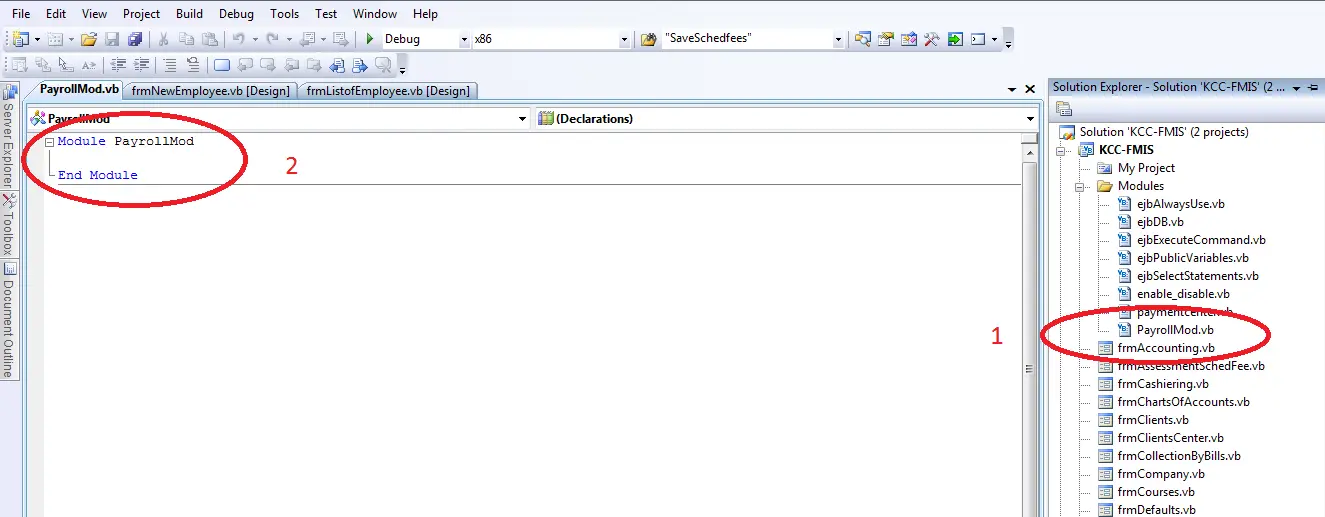Click the Command Window toolbar icon
Image resolution: width=1325 pixels, height=517 pixels.
coord(977,39)
